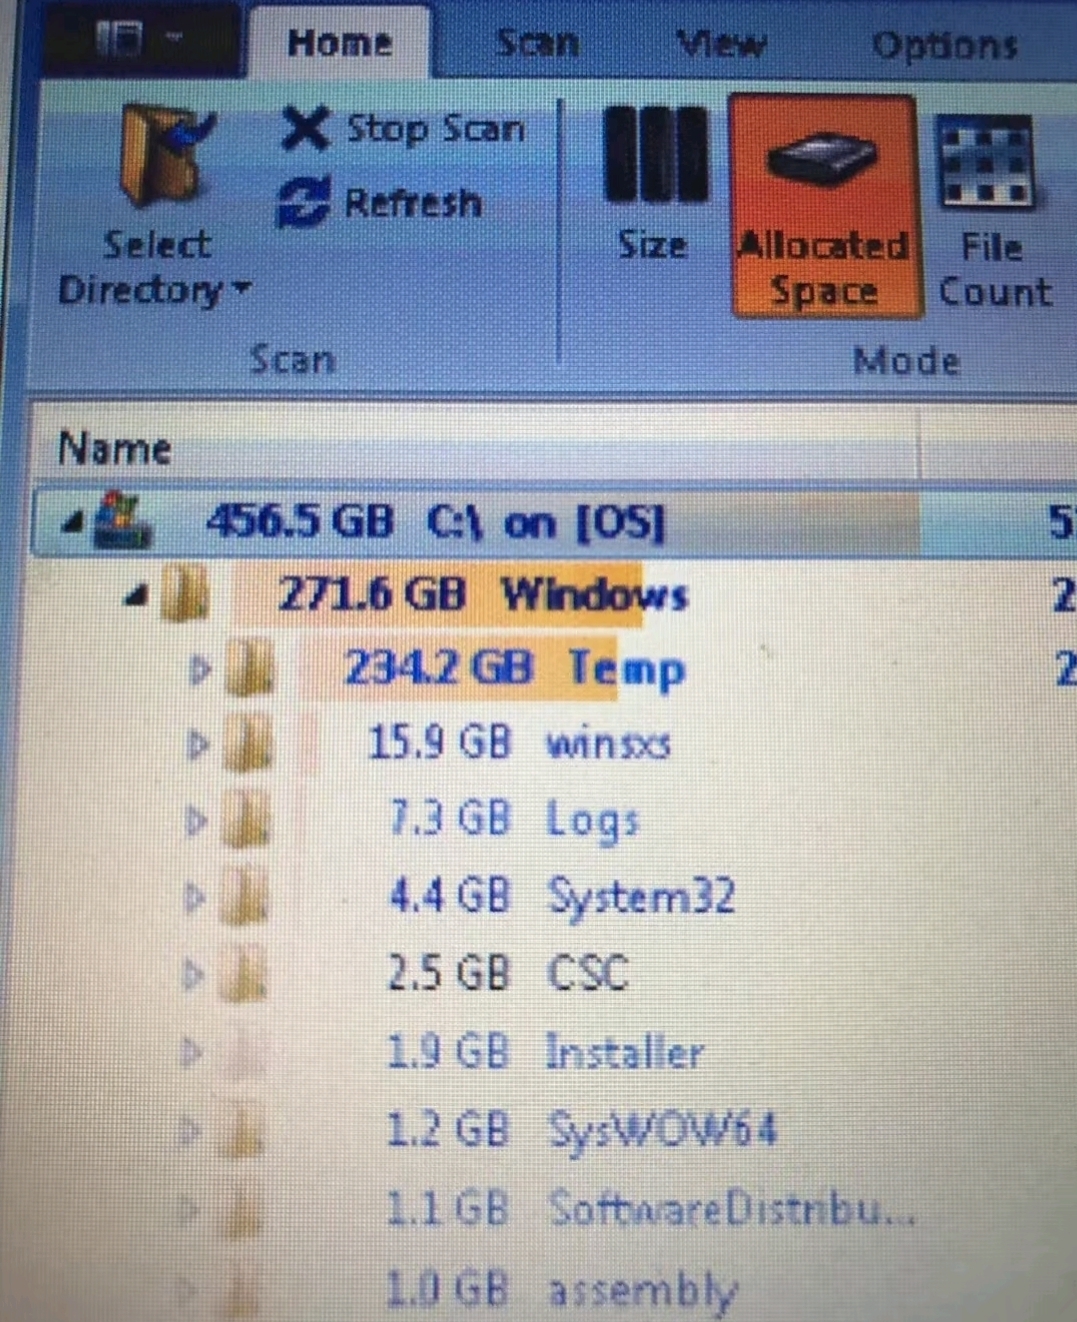This screenshot has width=1077, height=1322.
Task: Open the Scan ribbon tab
Action: [x=538, y=42]
